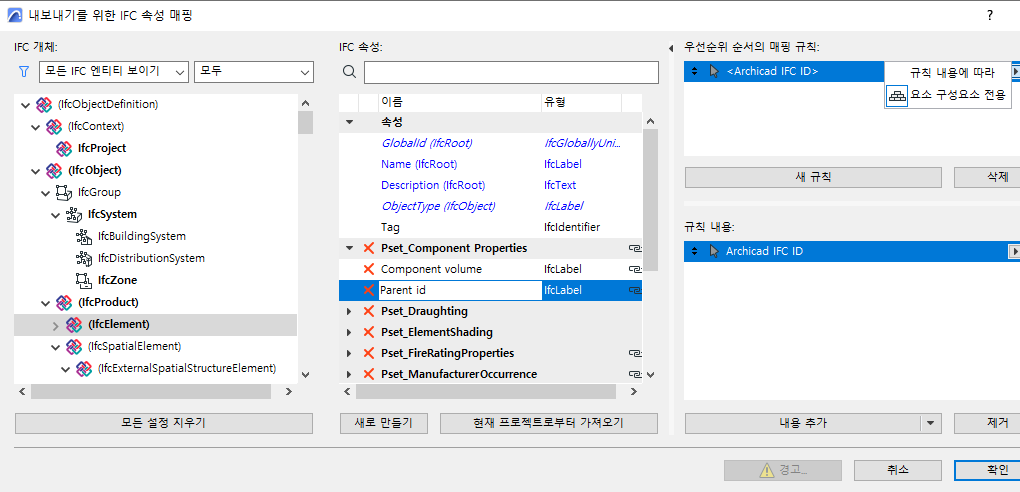Viewport: 1020px width, 492px height.
Task: Select (IfcExternalSpatialStructureElement) tree item
Action: (x=187, y=368)
